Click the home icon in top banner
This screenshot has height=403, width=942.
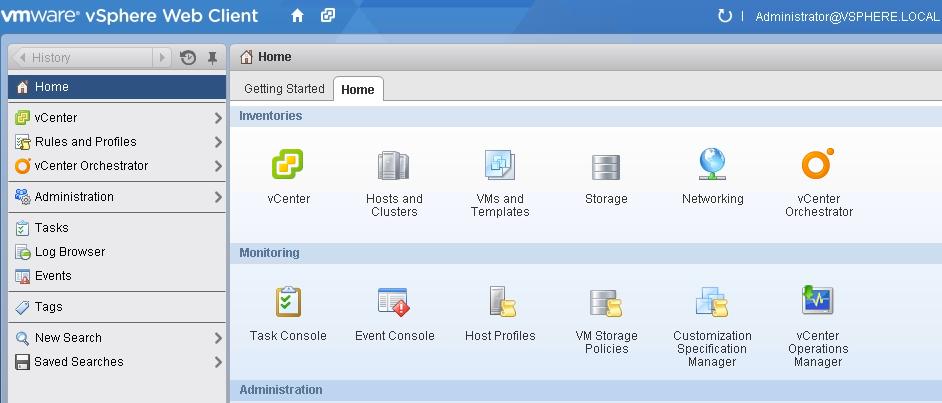(297, 16)
